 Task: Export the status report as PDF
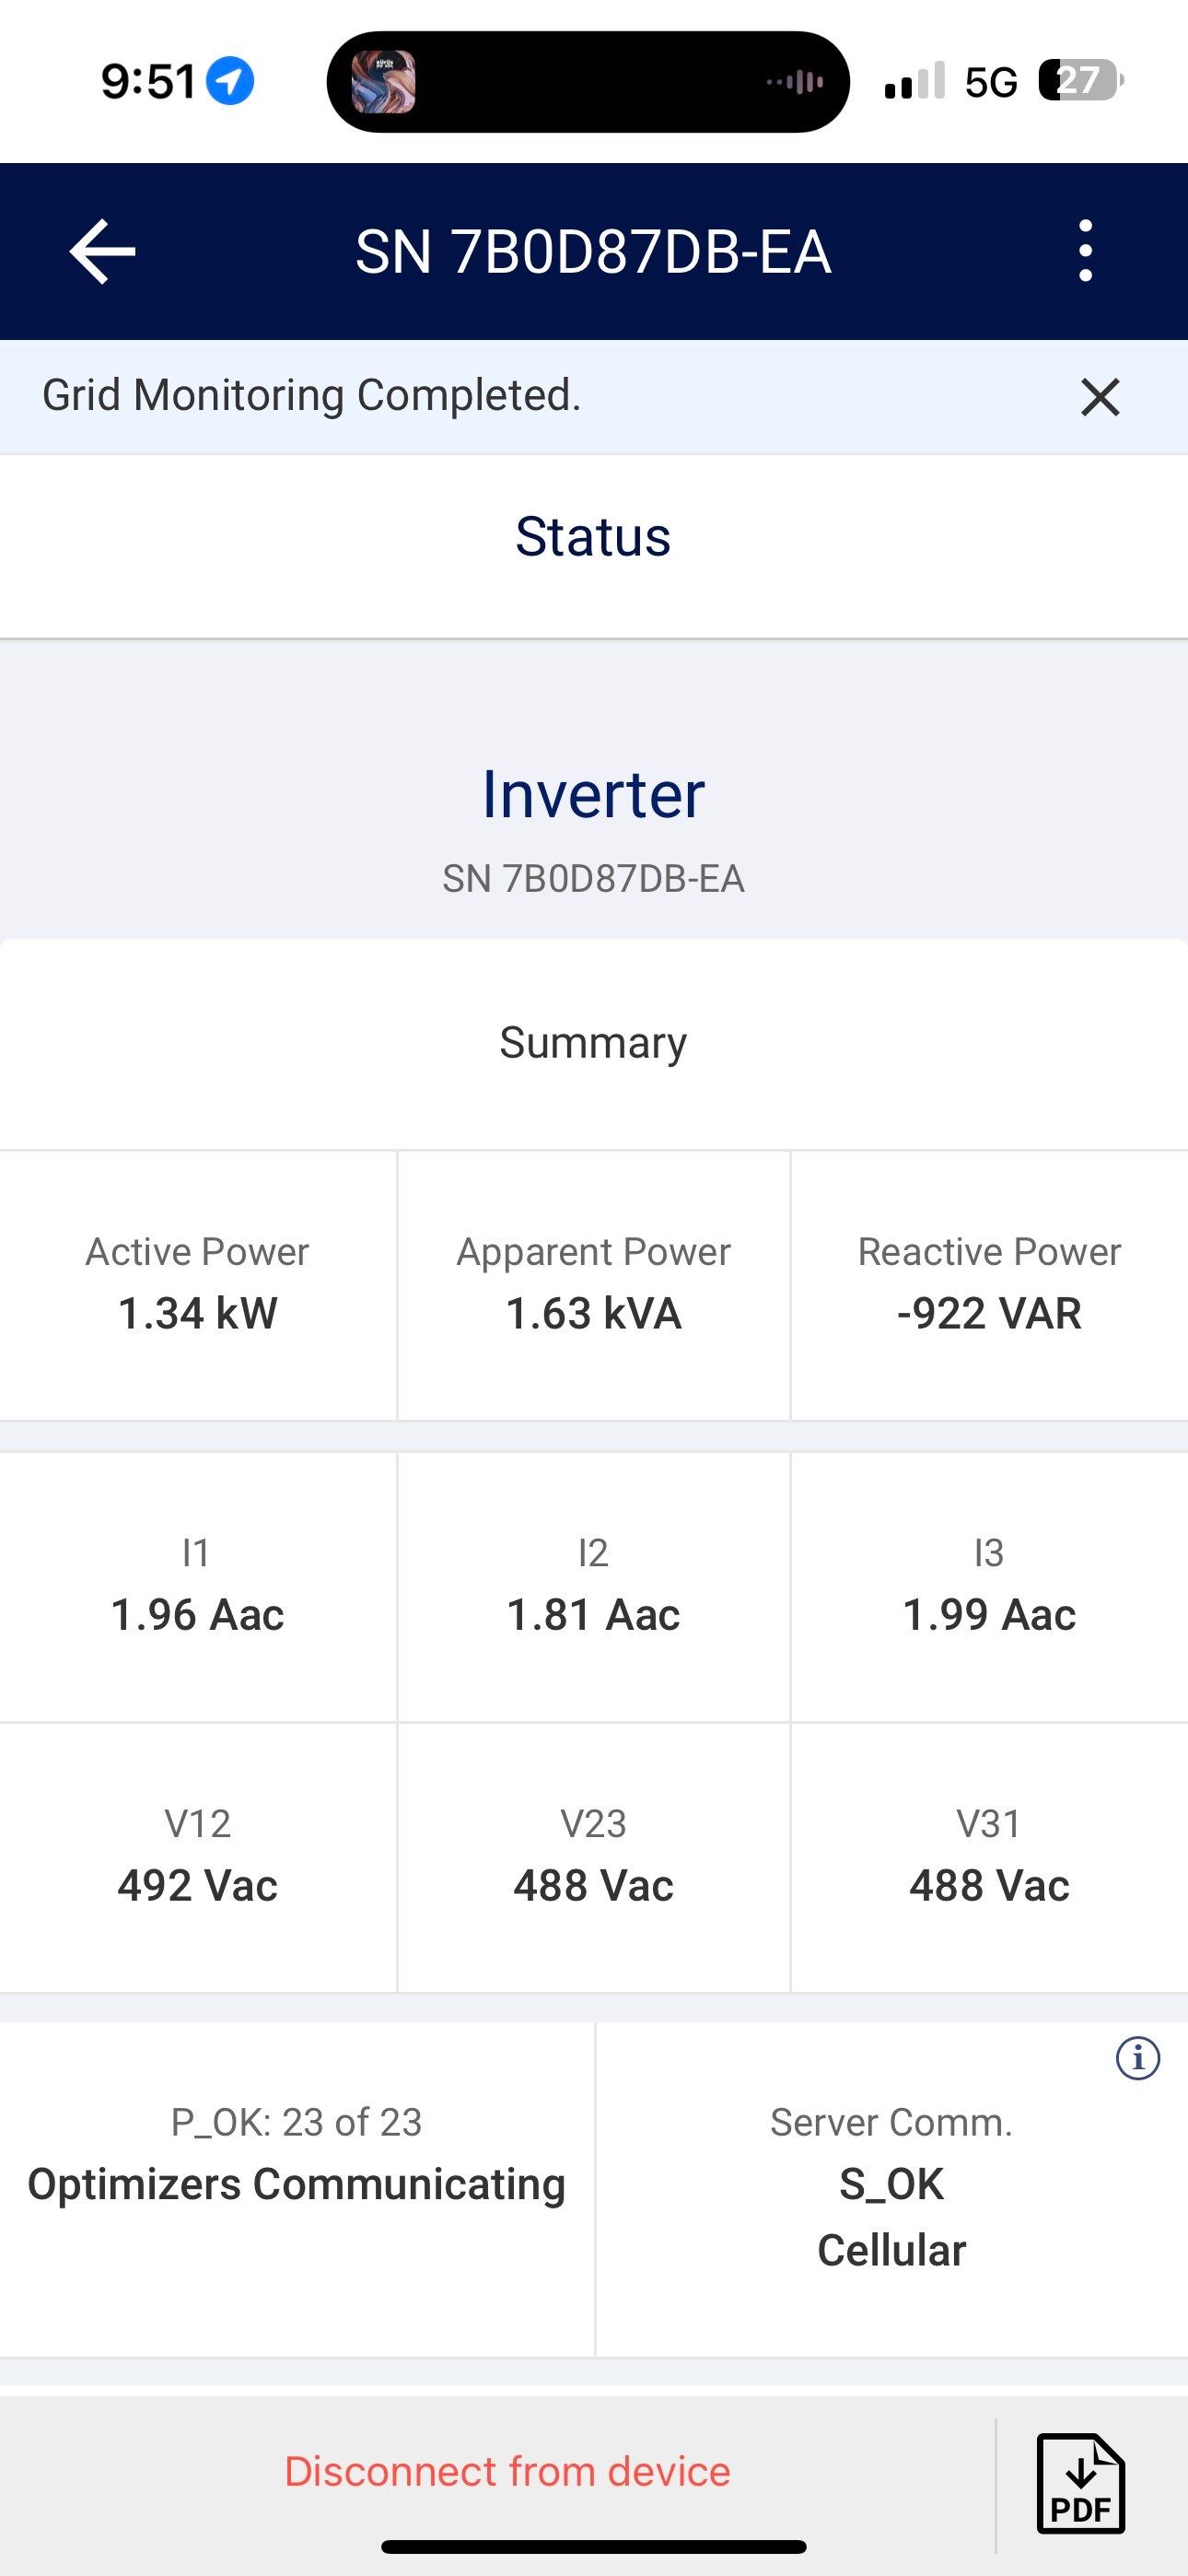1080,2483
